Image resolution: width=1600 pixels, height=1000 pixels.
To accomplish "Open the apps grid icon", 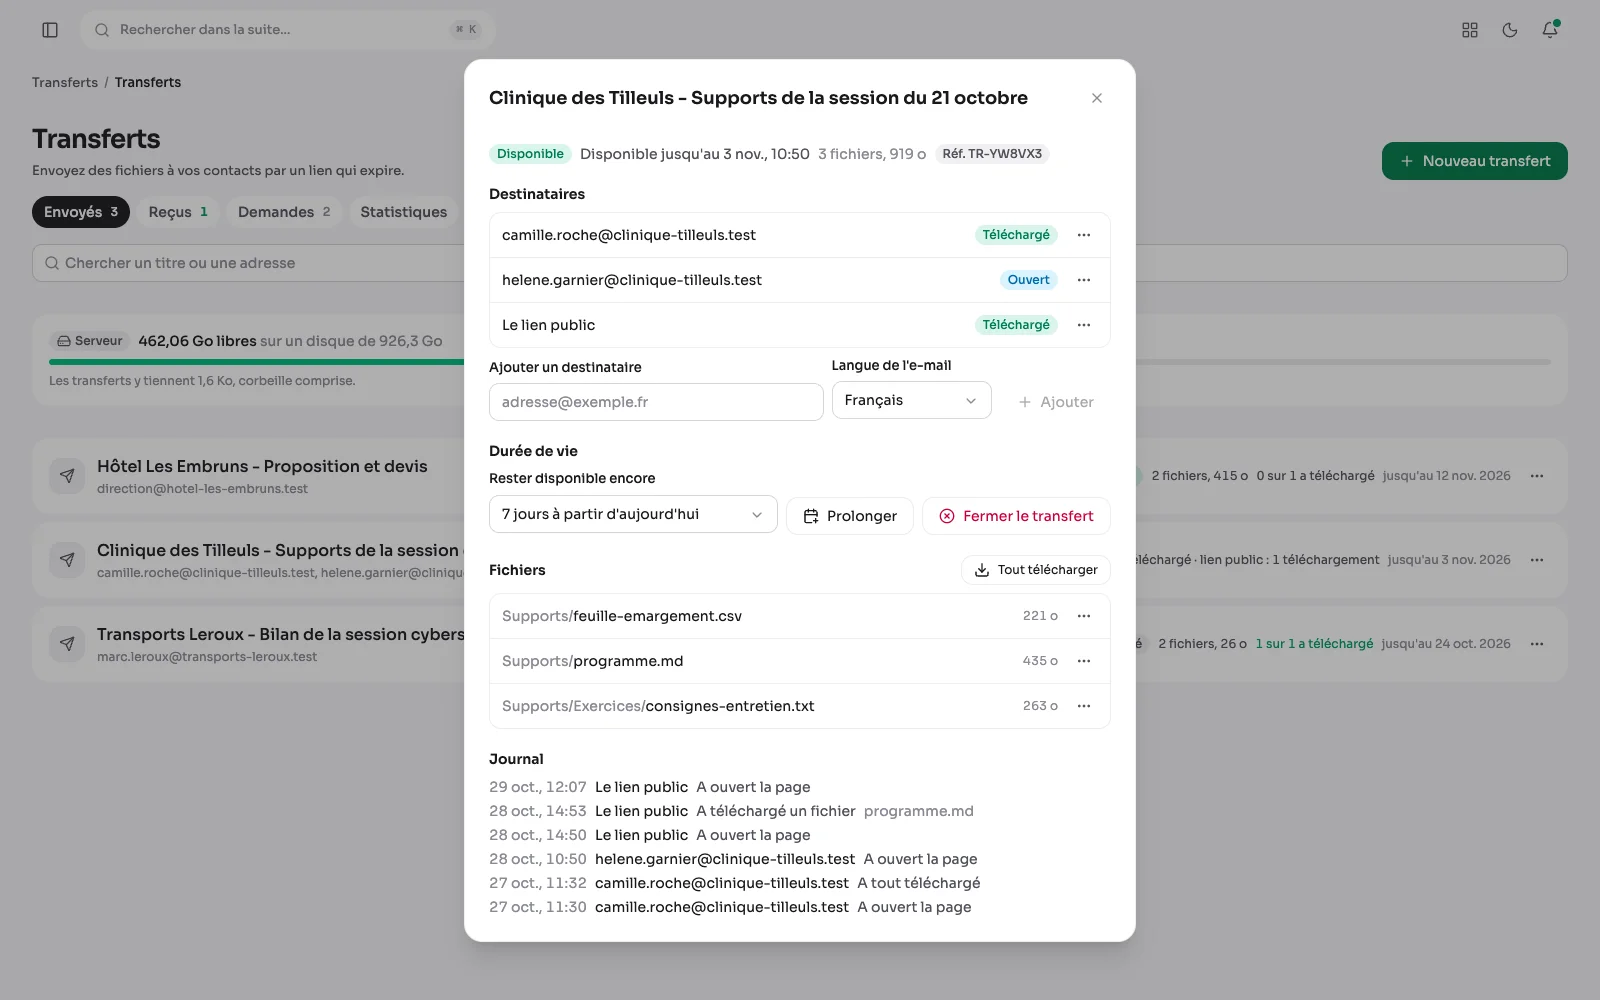I will 1470,30.
